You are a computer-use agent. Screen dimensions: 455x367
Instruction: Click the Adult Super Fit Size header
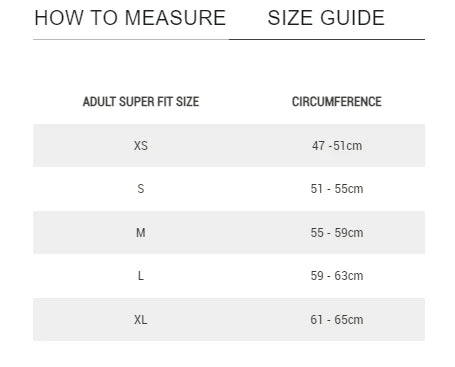tap(141, 102)
